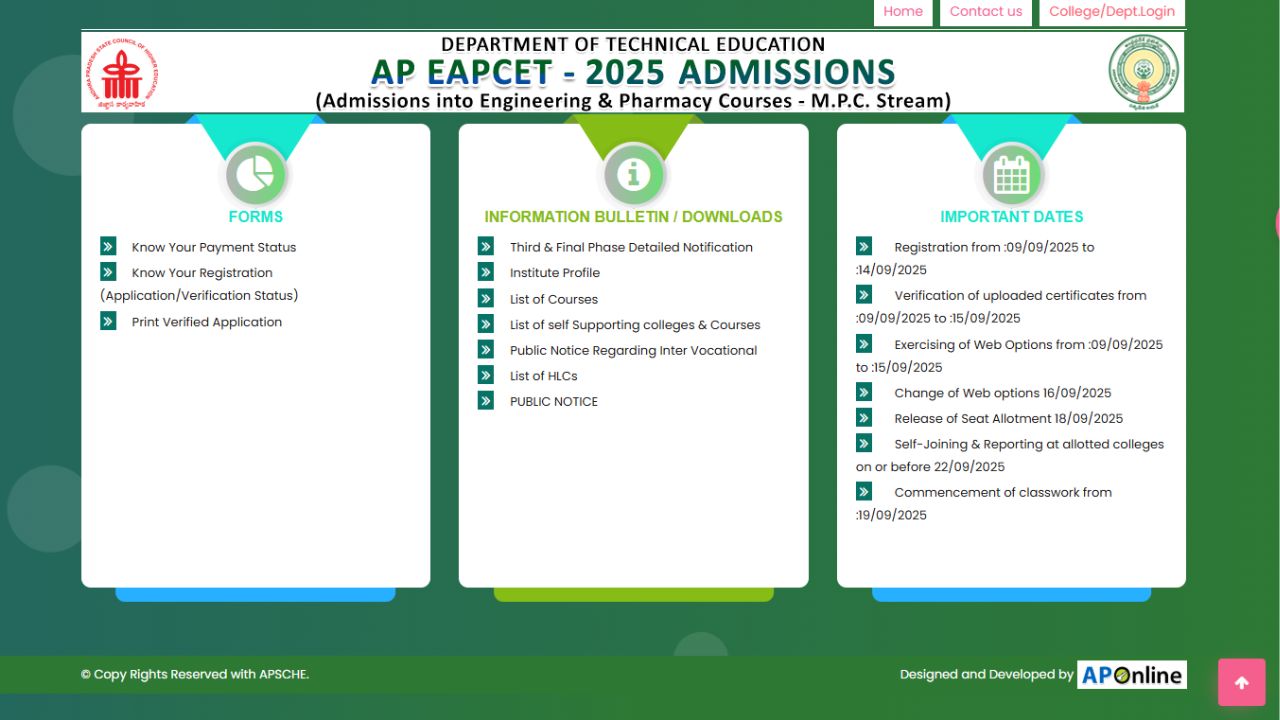Click the Forms pie chart icon

tap(256, 174)
